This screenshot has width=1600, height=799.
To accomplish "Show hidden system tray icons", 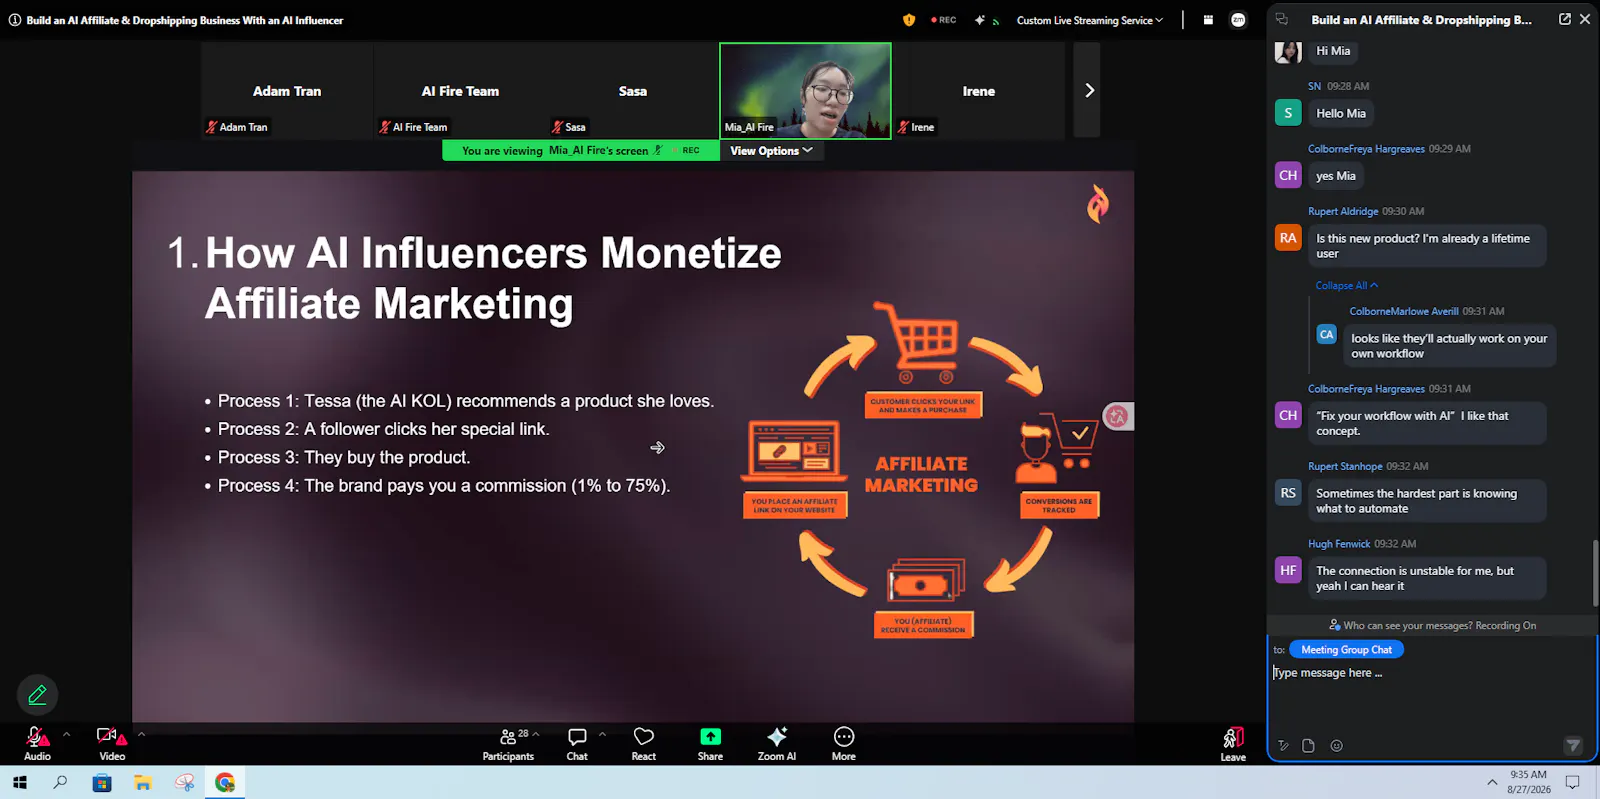I will tap(1492, 783).
